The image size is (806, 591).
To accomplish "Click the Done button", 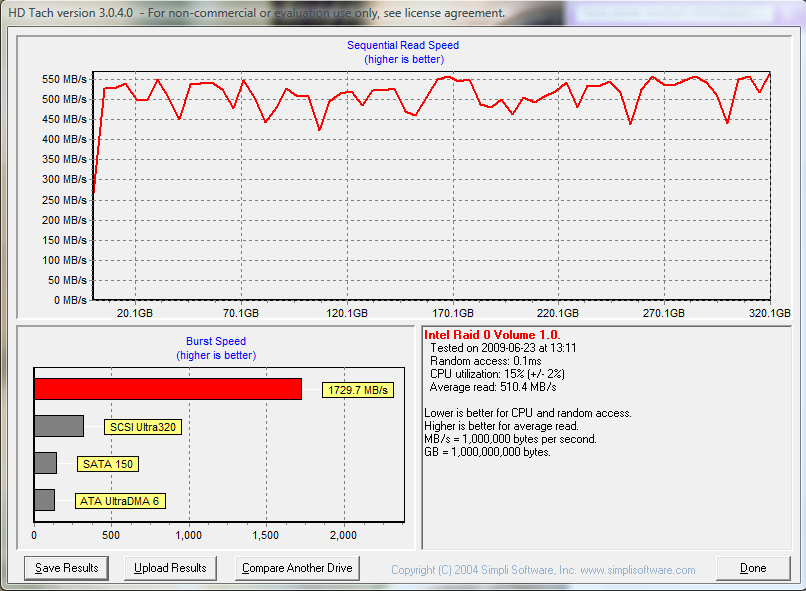I will [x=752, y=568].
